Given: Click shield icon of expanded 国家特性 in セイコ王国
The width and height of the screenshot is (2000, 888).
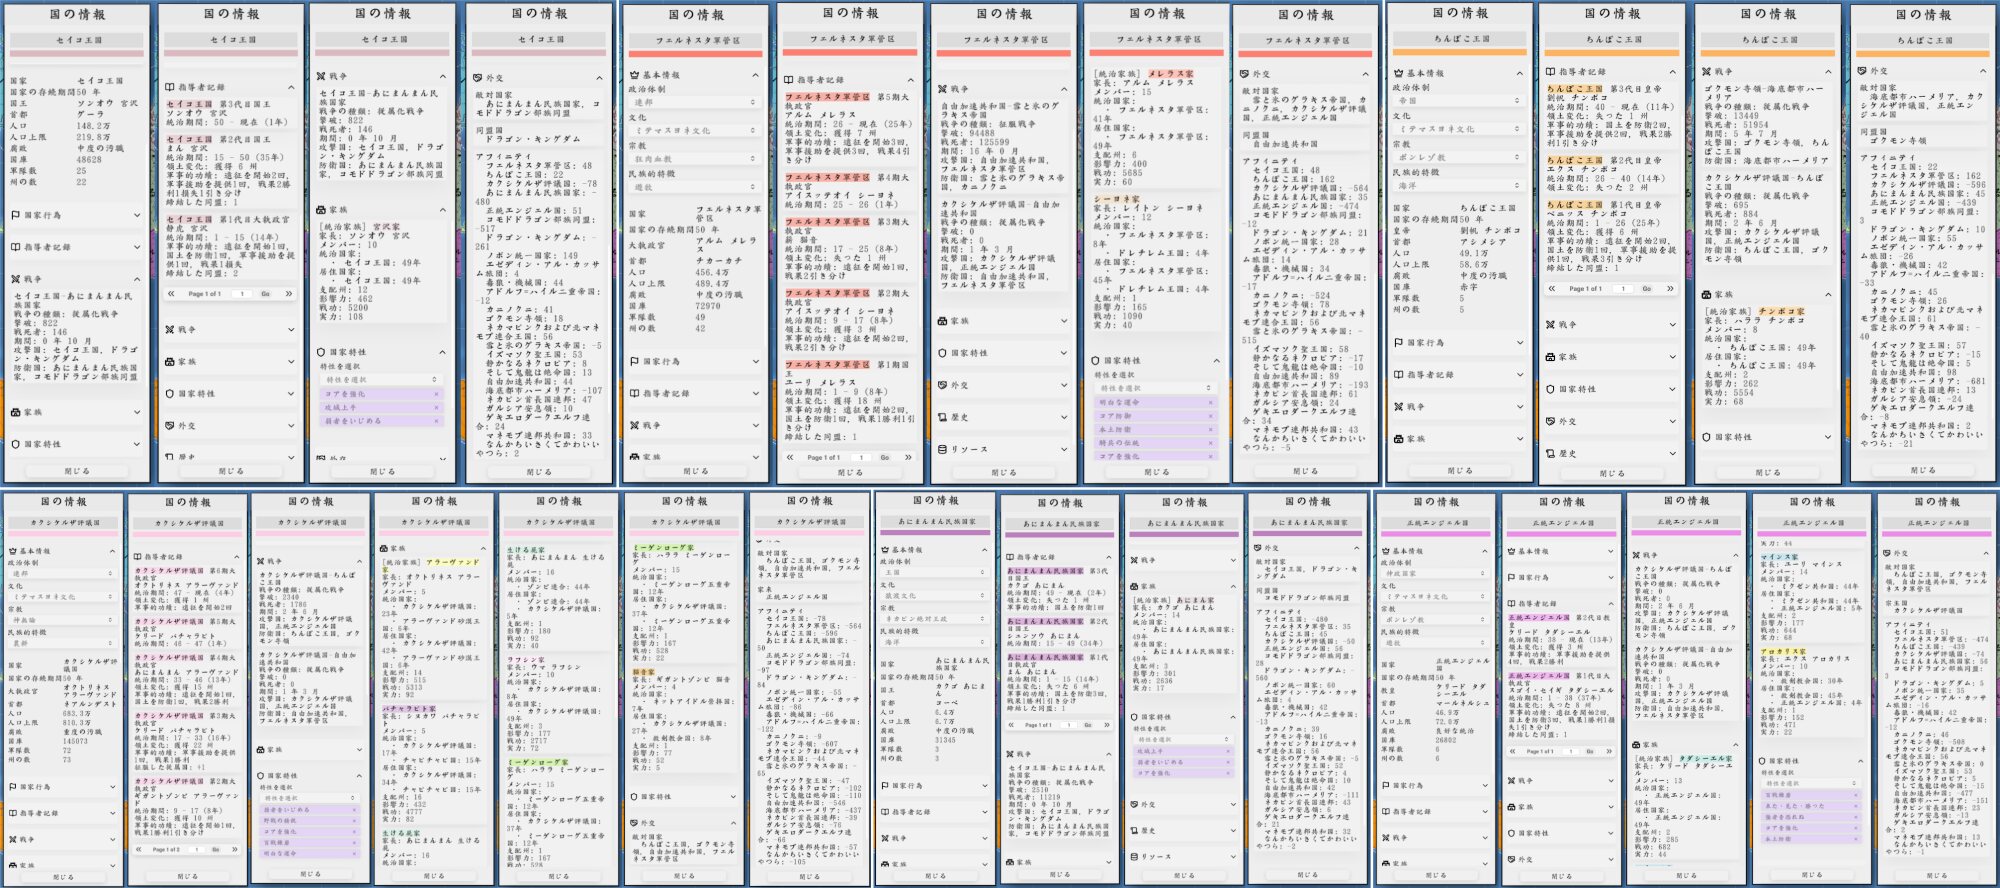Looking at the screenshot, I should coord(321,352).
